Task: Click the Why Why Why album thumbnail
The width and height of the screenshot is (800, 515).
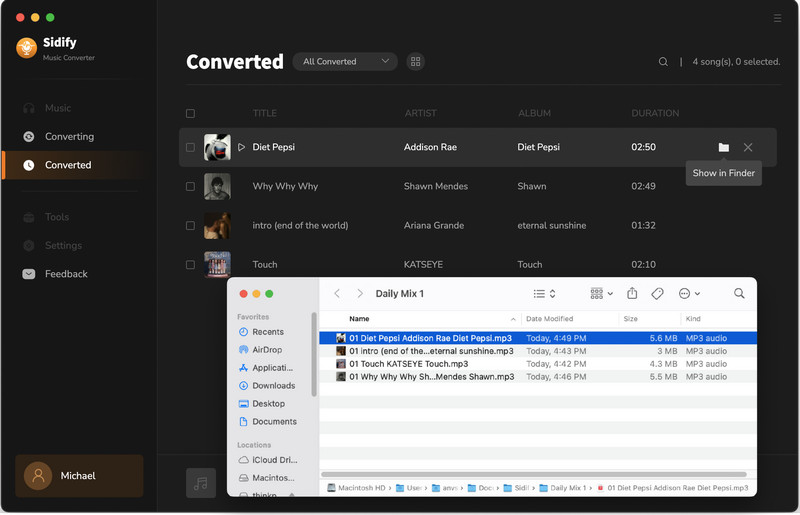Action: 217,186
